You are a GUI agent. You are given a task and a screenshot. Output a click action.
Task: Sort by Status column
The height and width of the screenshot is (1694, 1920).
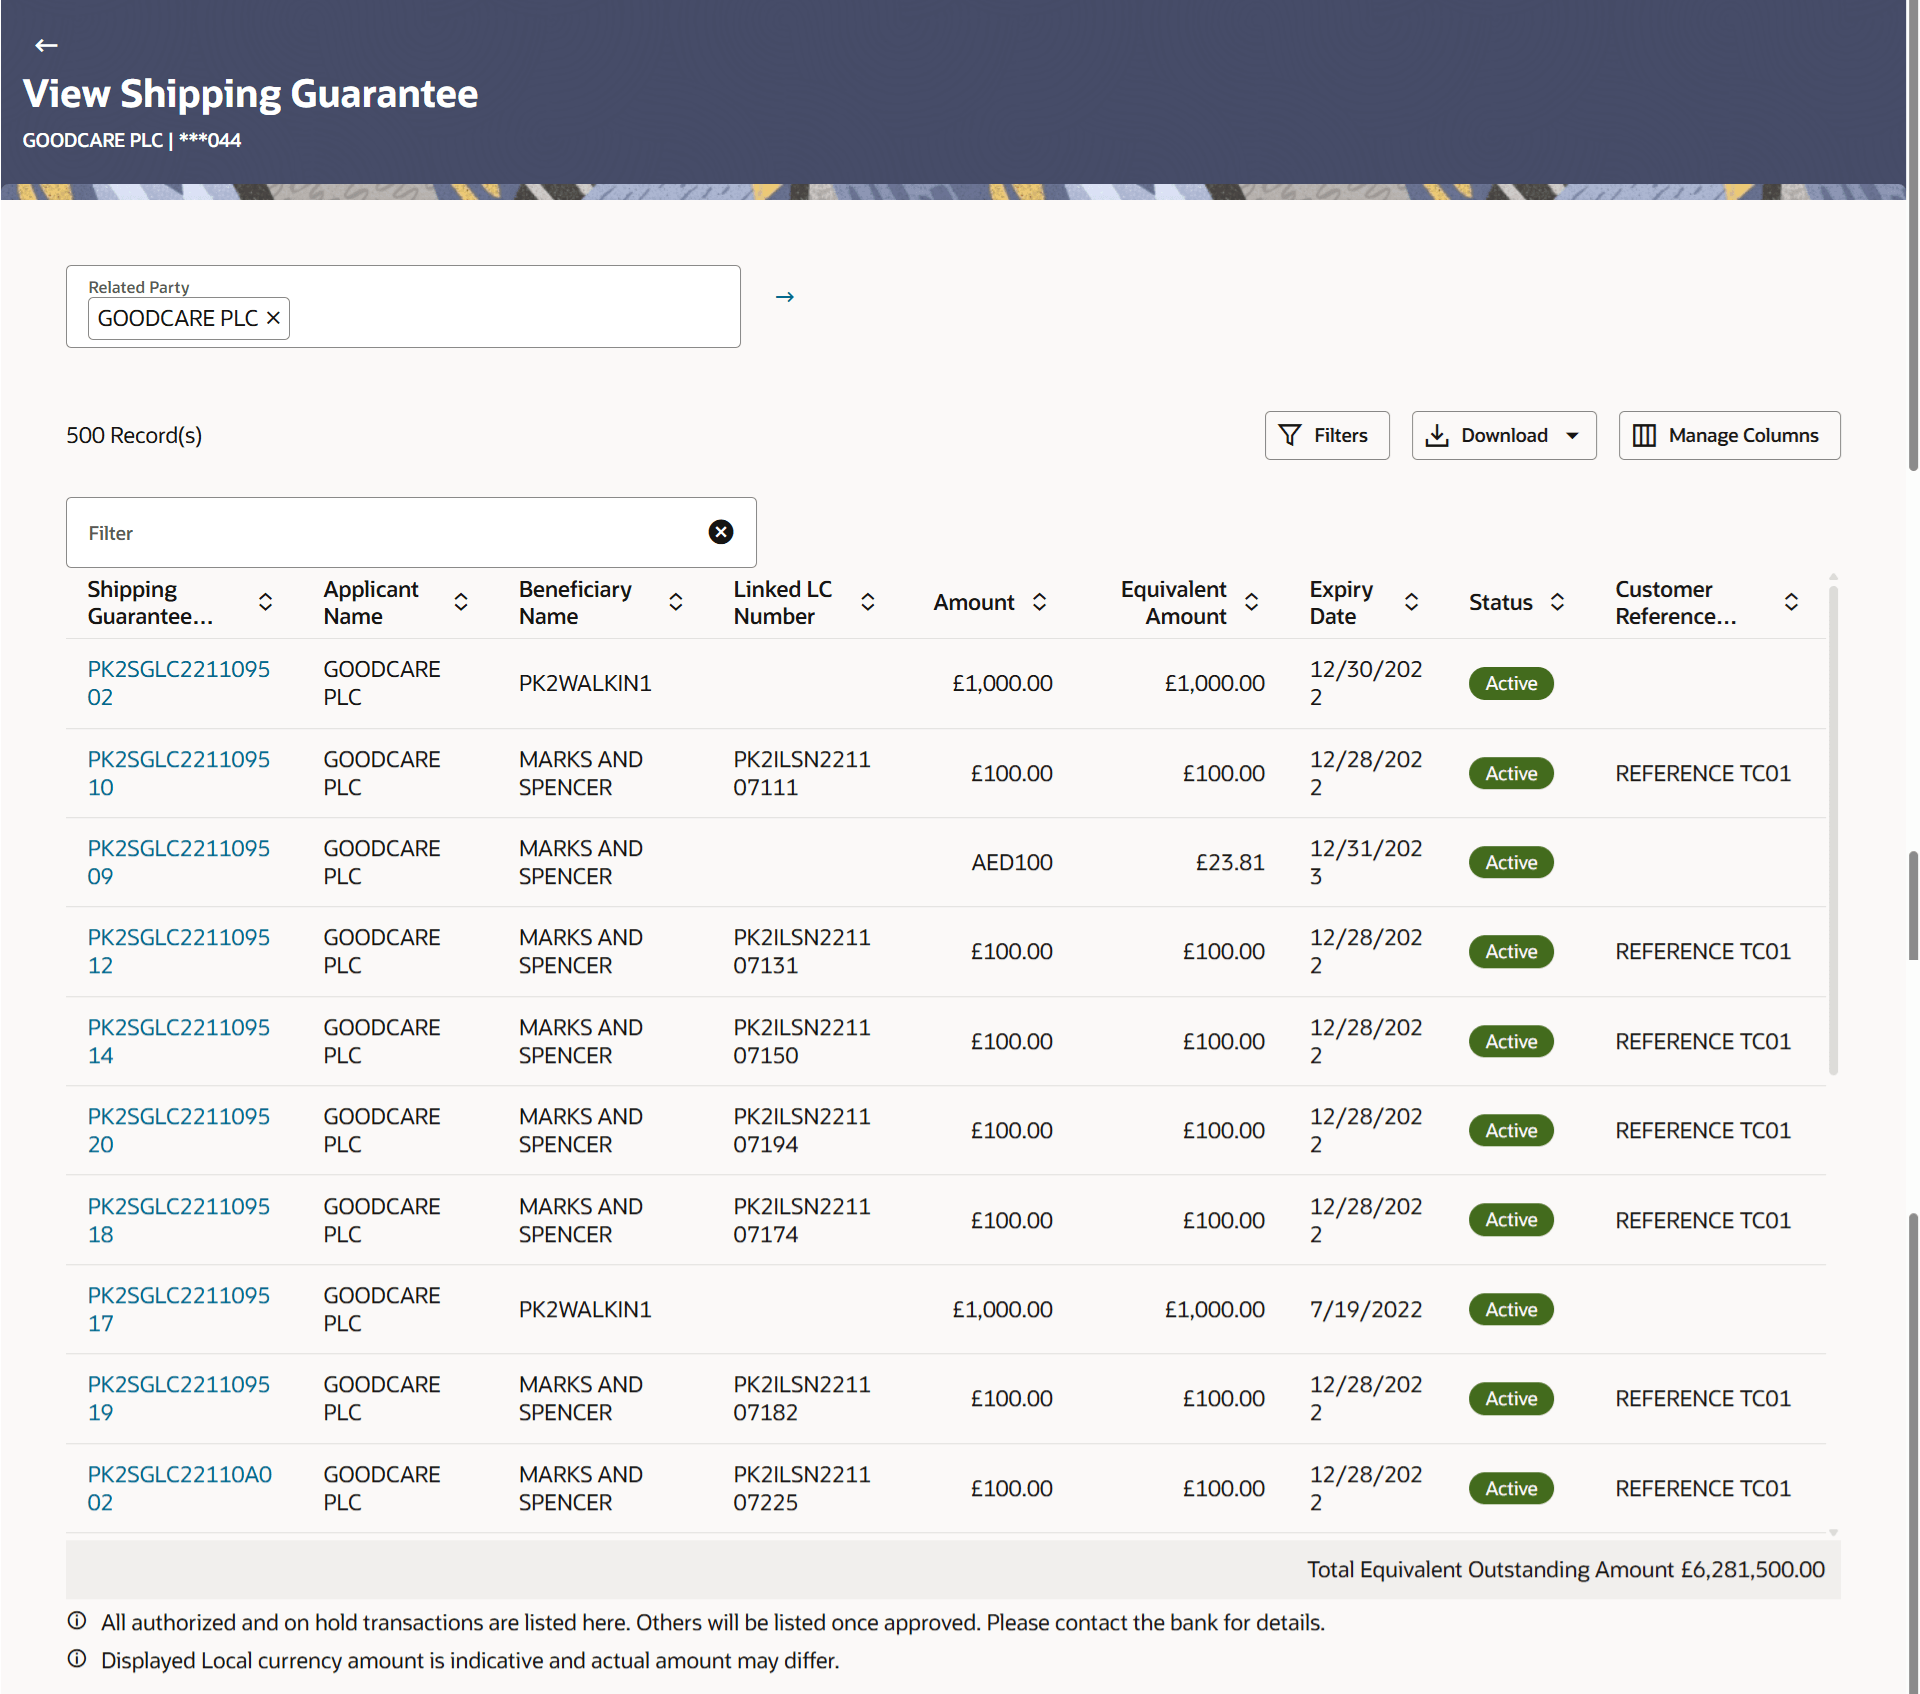point(1557,602)
